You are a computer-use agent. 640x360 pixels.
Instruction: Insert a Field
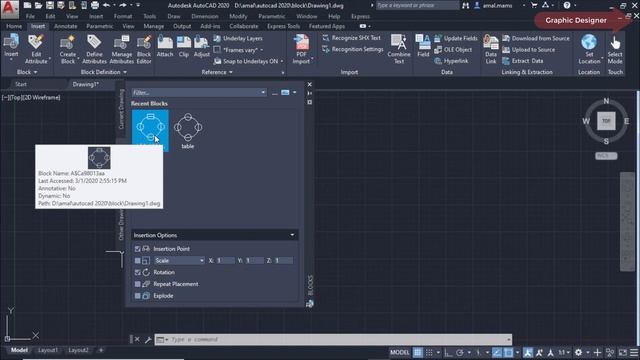pos(423,46)
